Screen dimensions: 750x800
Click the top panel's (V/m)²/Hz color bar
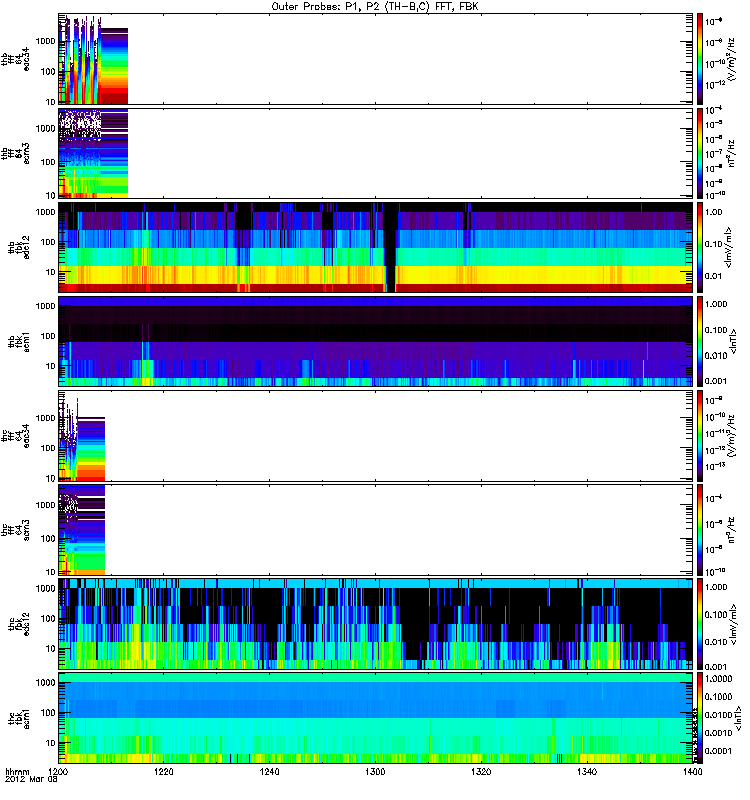[x=700, y=60]
